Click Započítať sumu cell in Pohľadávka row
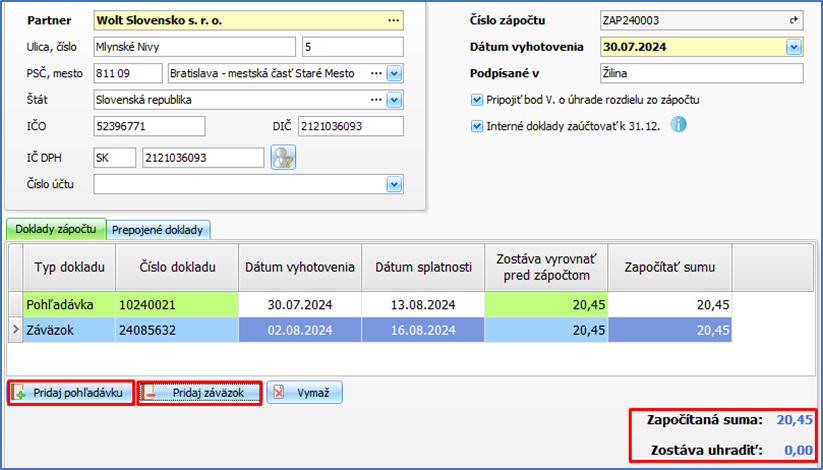The width and height of the screenshot is (823, 470). coord(669,305)
